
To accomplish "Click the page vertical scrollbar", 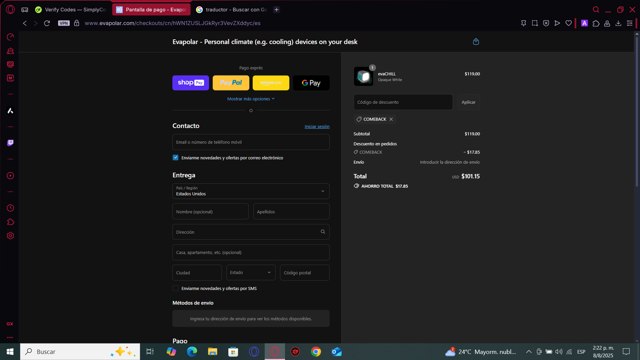I will click(636, 110).
